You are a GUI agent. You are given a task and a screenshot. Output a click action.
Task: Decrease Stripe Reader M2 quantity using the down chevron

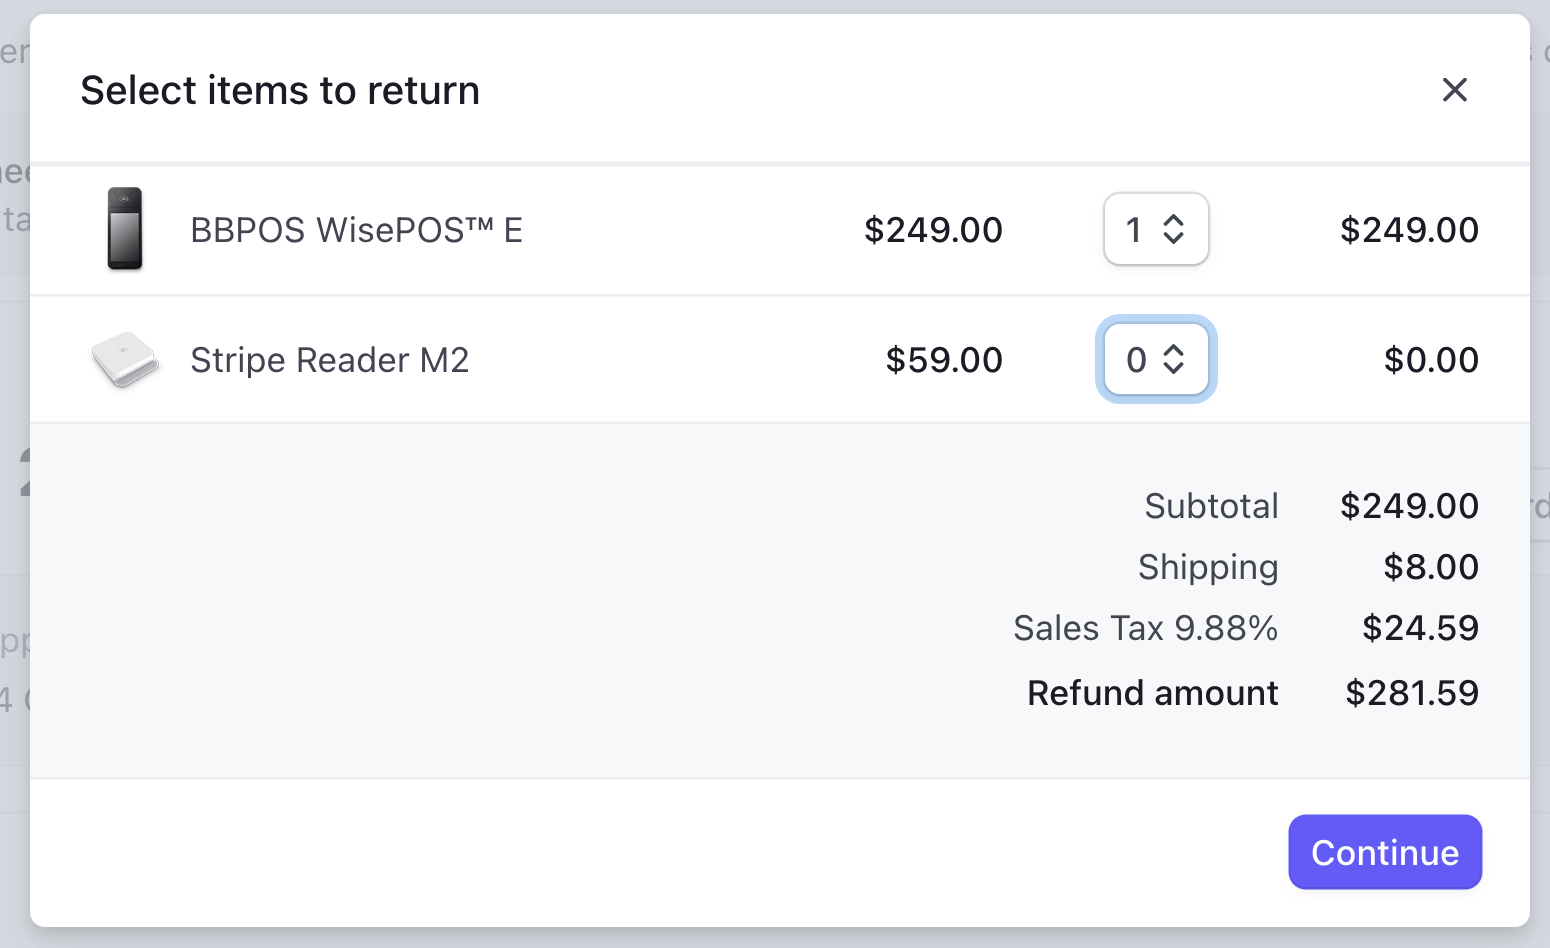(x=1174, y=368)
